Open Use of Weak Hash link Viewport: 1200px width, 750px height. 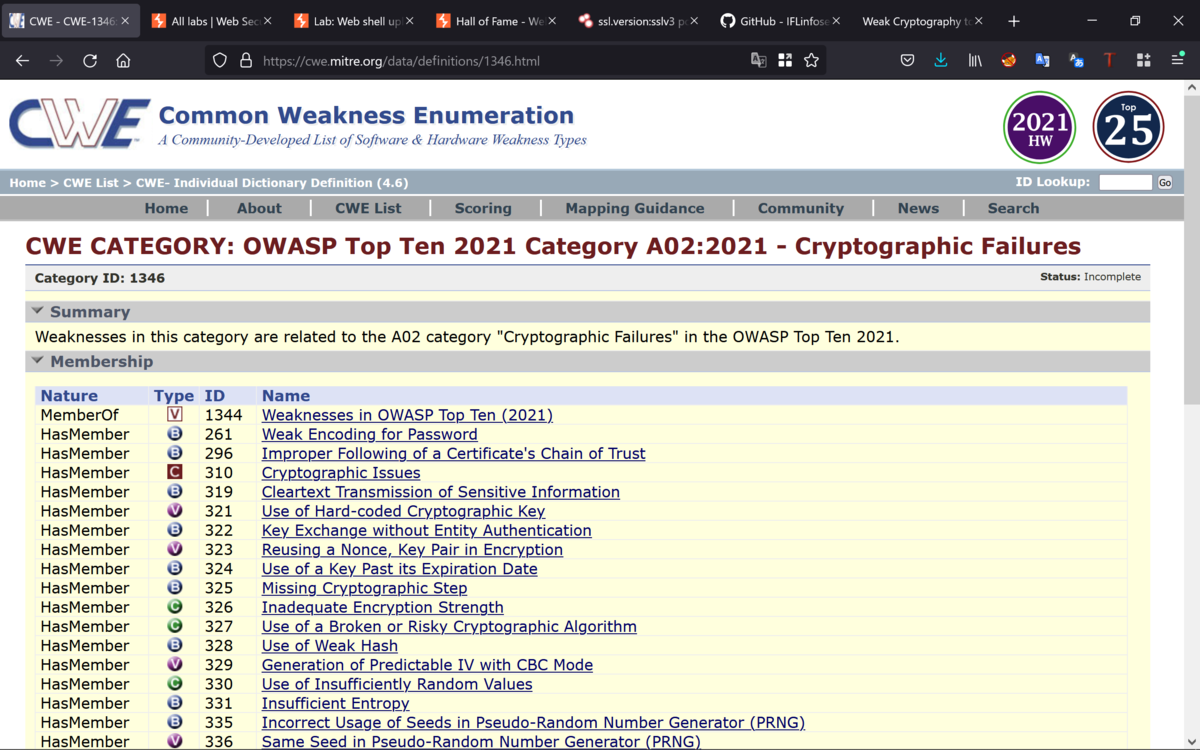pos(330,645)
